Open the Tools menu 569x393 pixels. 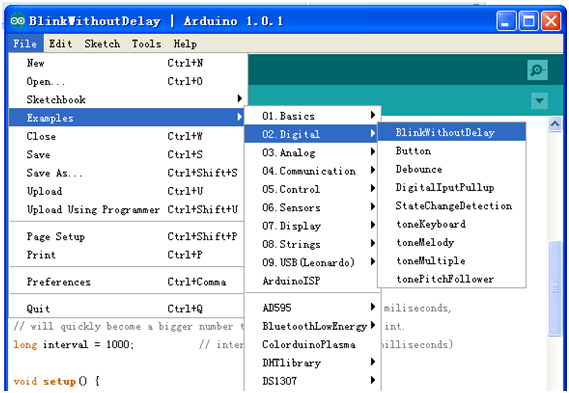146,44
